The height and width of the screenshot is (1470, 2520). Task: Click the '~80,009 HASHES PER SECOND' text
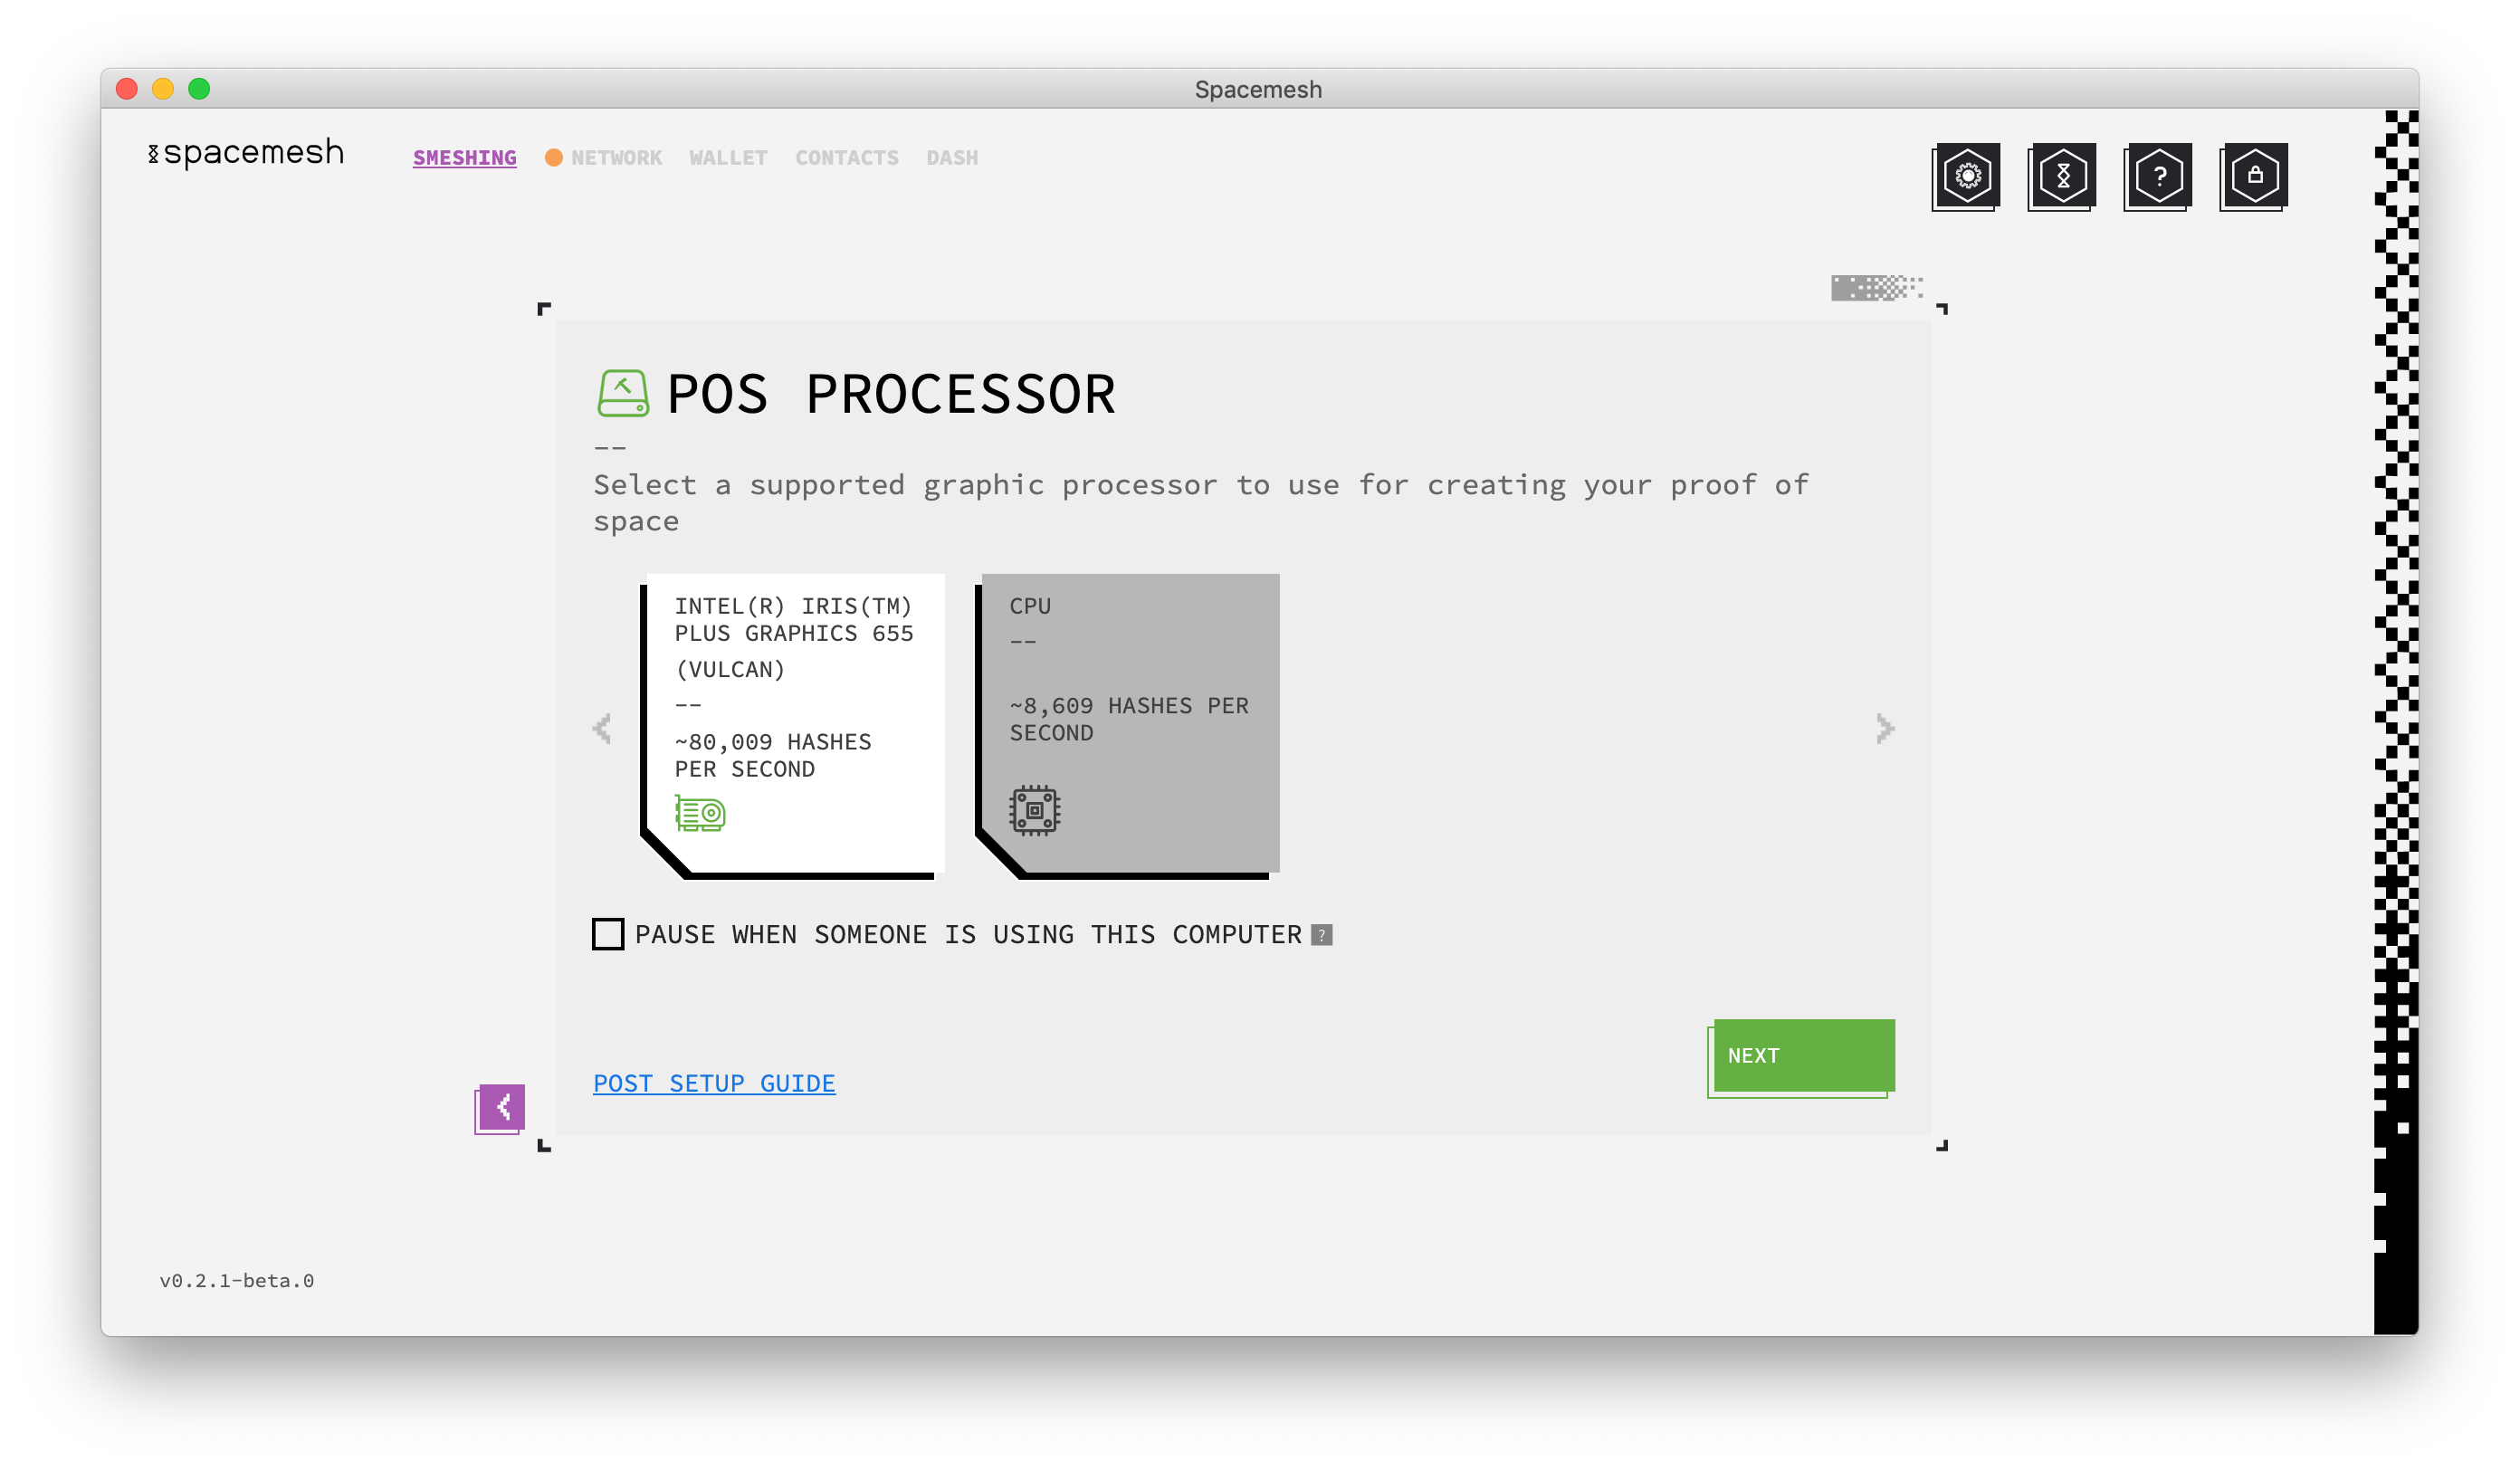773,755
